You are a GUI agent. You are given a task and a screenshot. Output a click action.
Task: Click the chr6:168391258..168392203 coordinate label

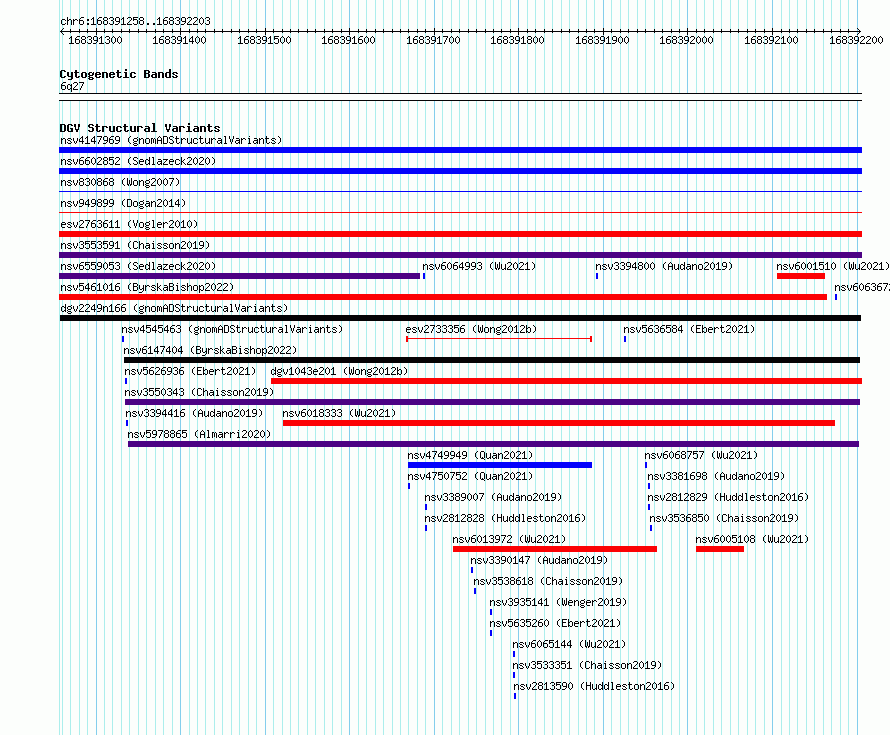(x=135, y=21)
